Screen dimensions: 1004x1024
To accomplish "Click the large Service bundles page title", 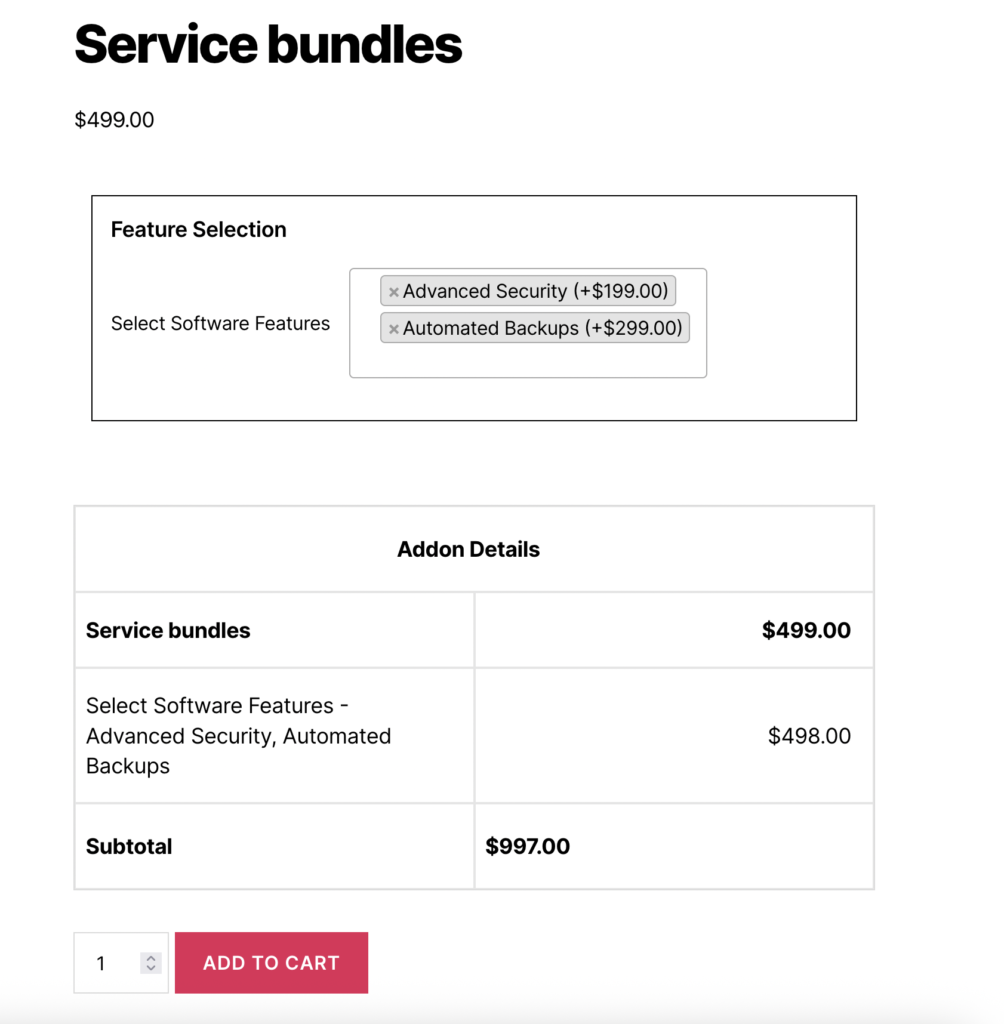I will coord(268,45).
